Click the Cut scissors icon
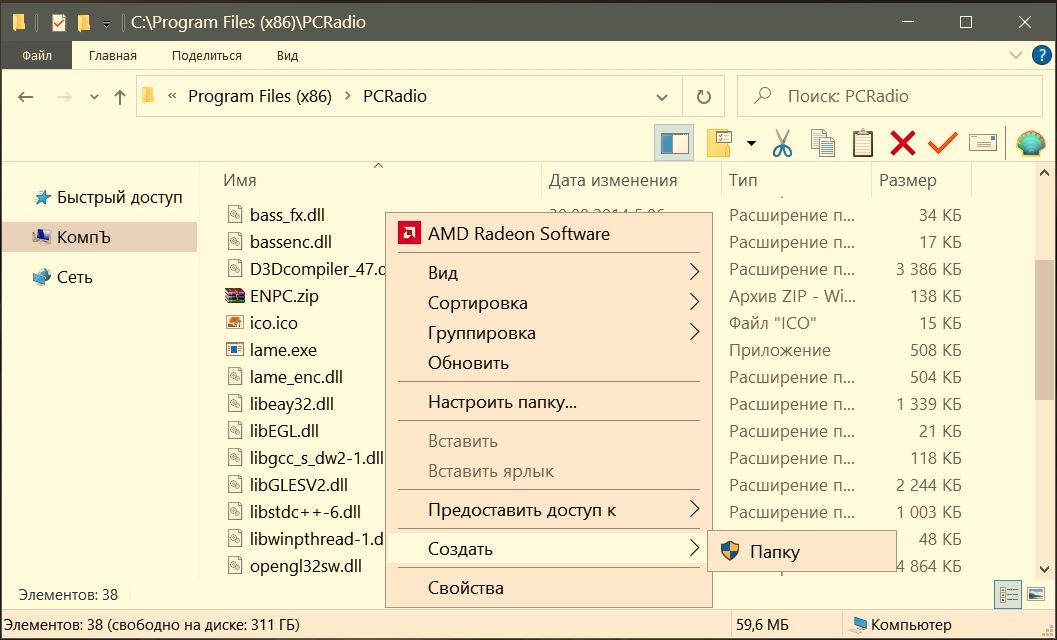Image resolution: width=1057 pixels, height=640 pixels. coord(782,143)
